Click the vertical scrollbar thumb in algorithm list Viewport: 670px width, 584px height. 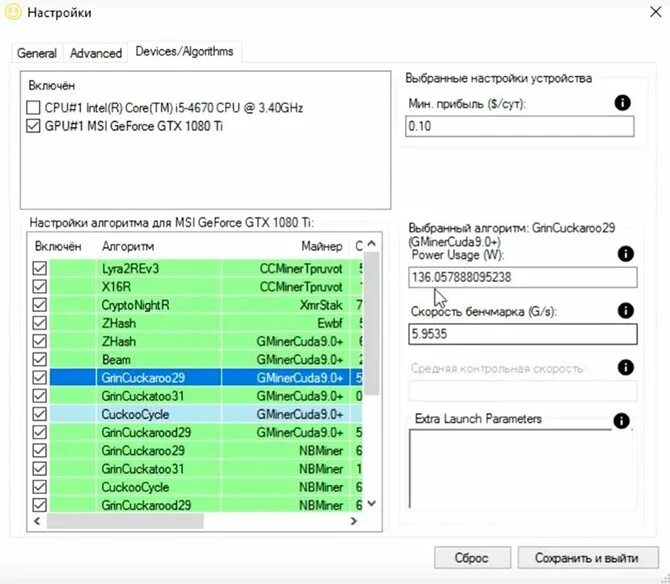372,323
